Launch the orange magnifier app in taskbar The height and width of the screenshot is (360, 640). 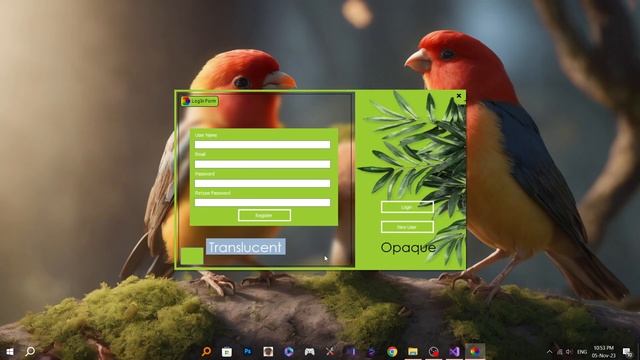207,351
